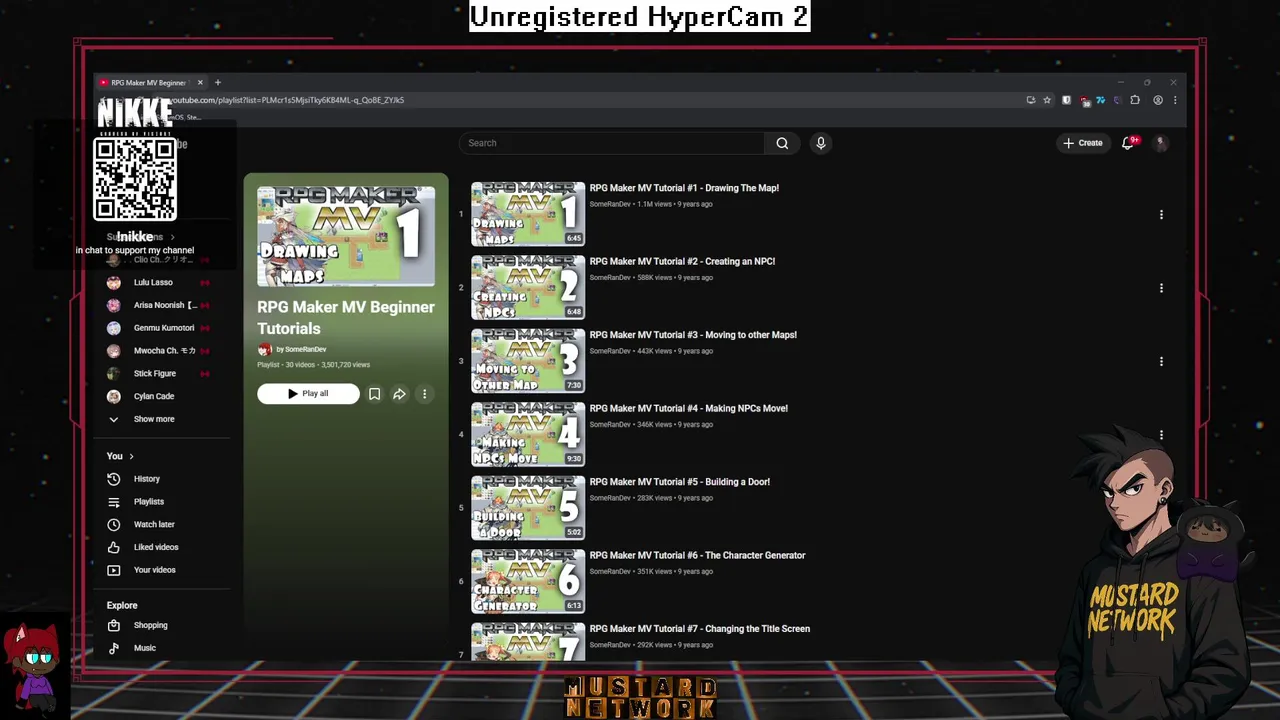Click the YouTube search input field
The height and width of the screenshot is (720, 1280).
612,143
